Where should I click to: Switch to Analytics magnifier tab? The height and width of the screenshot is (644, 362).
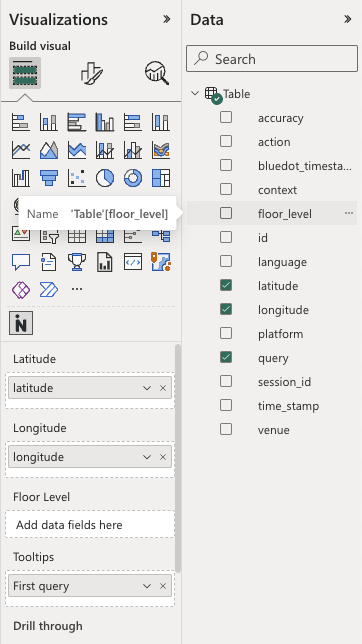coord(157,73)
